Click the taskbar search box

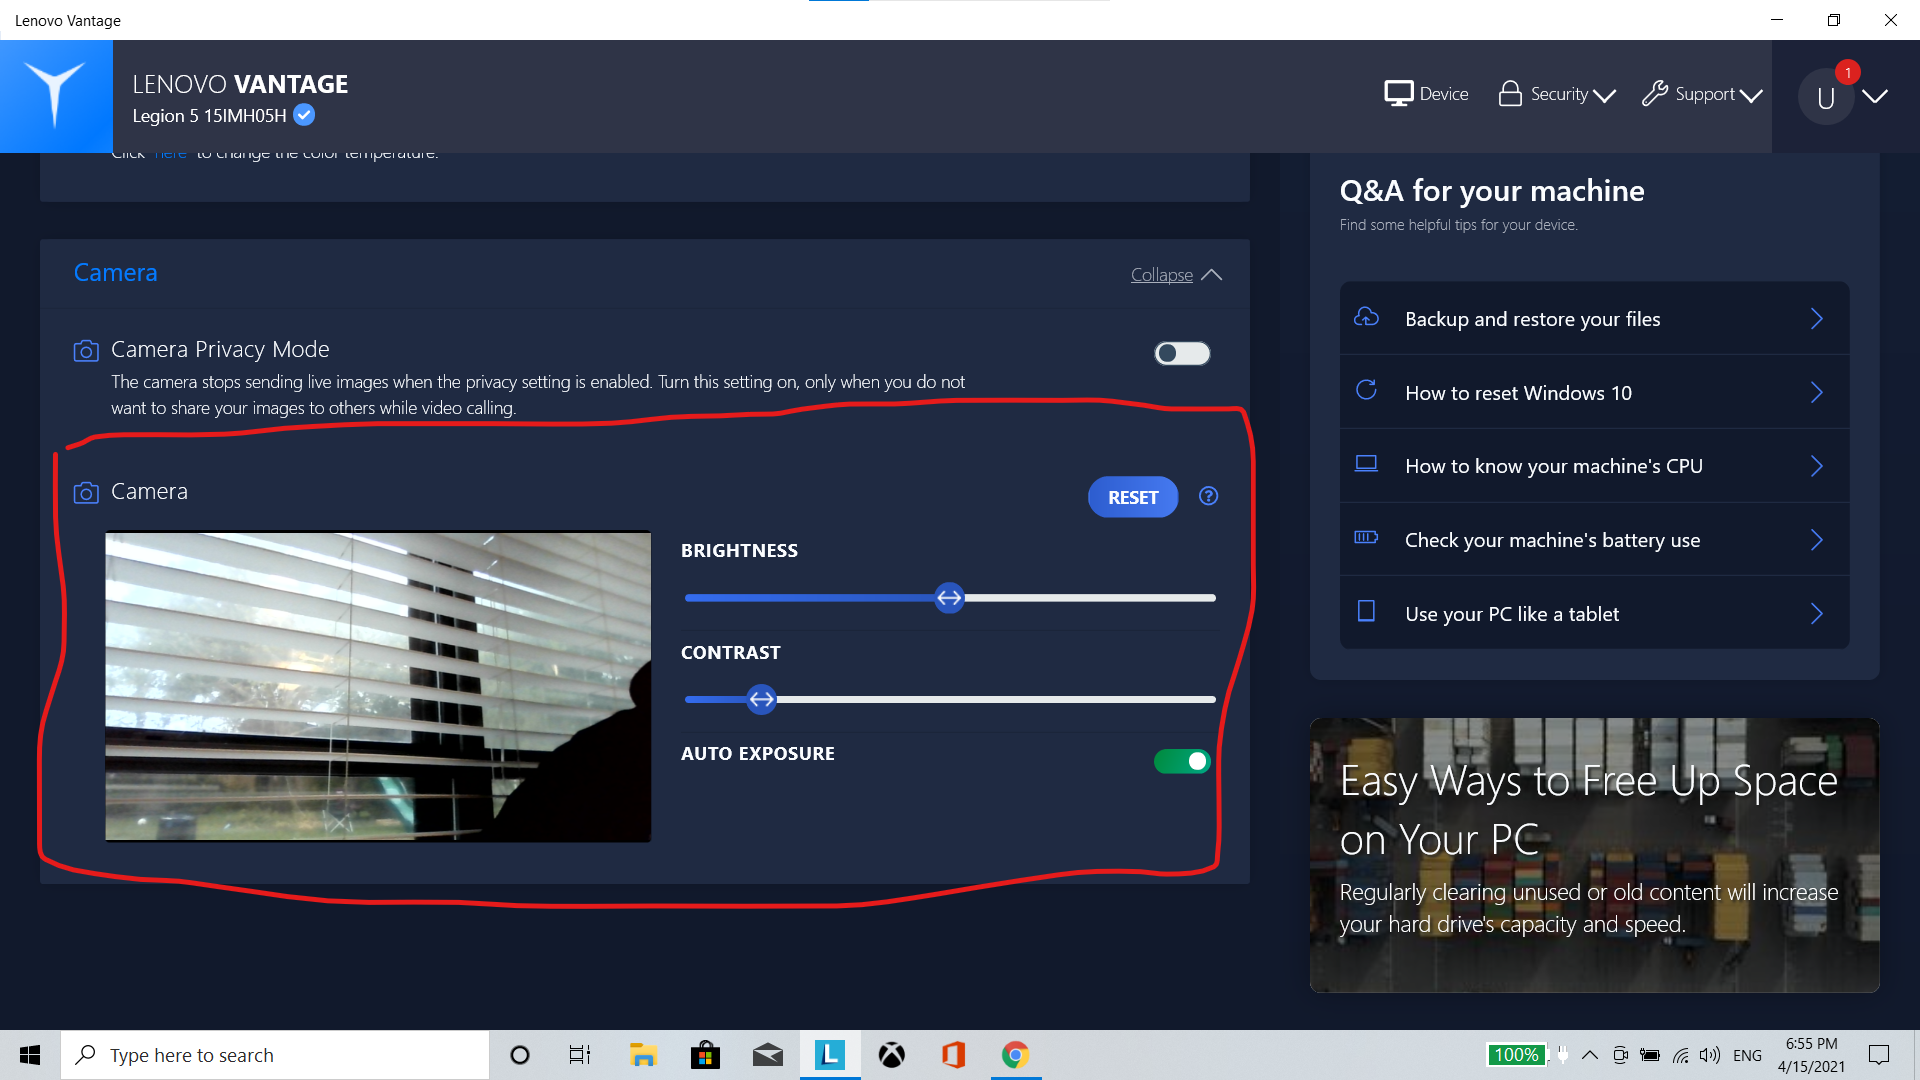[x=275, y=1055]
